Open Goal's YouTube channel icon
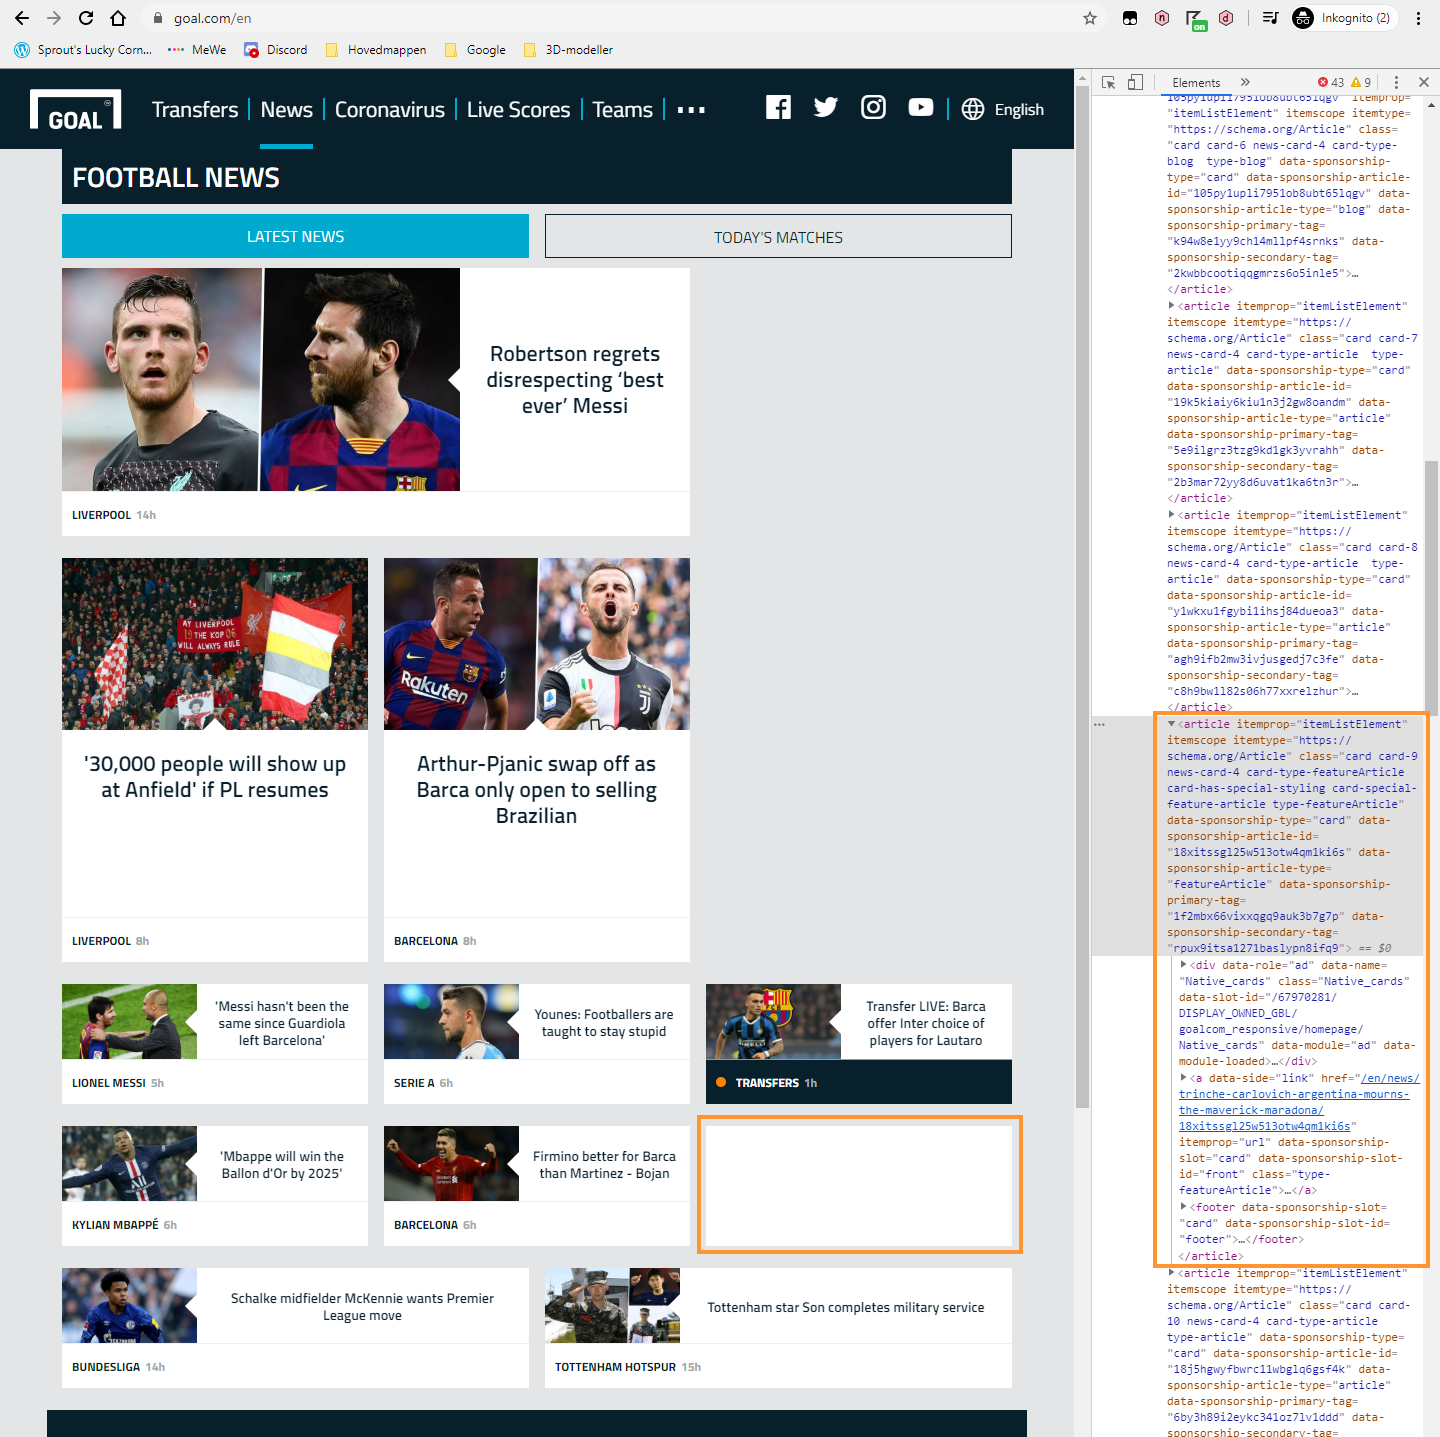This screenshot has height=1437, width=1440. [920, 108]
